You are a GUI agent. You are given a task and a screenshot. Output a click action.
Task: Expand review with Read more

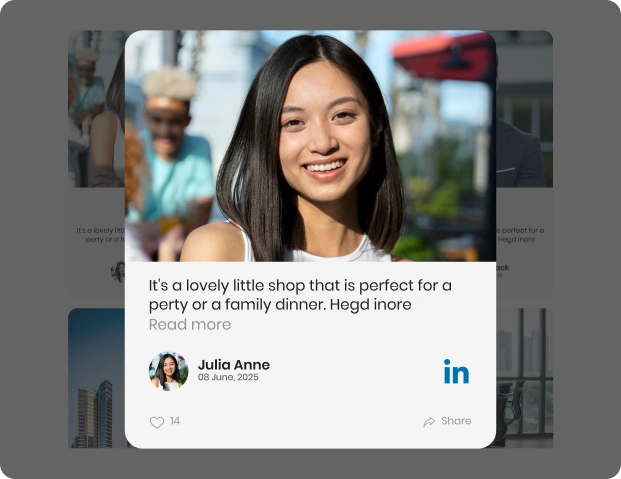pyautogui.click(x=190, y=325)
